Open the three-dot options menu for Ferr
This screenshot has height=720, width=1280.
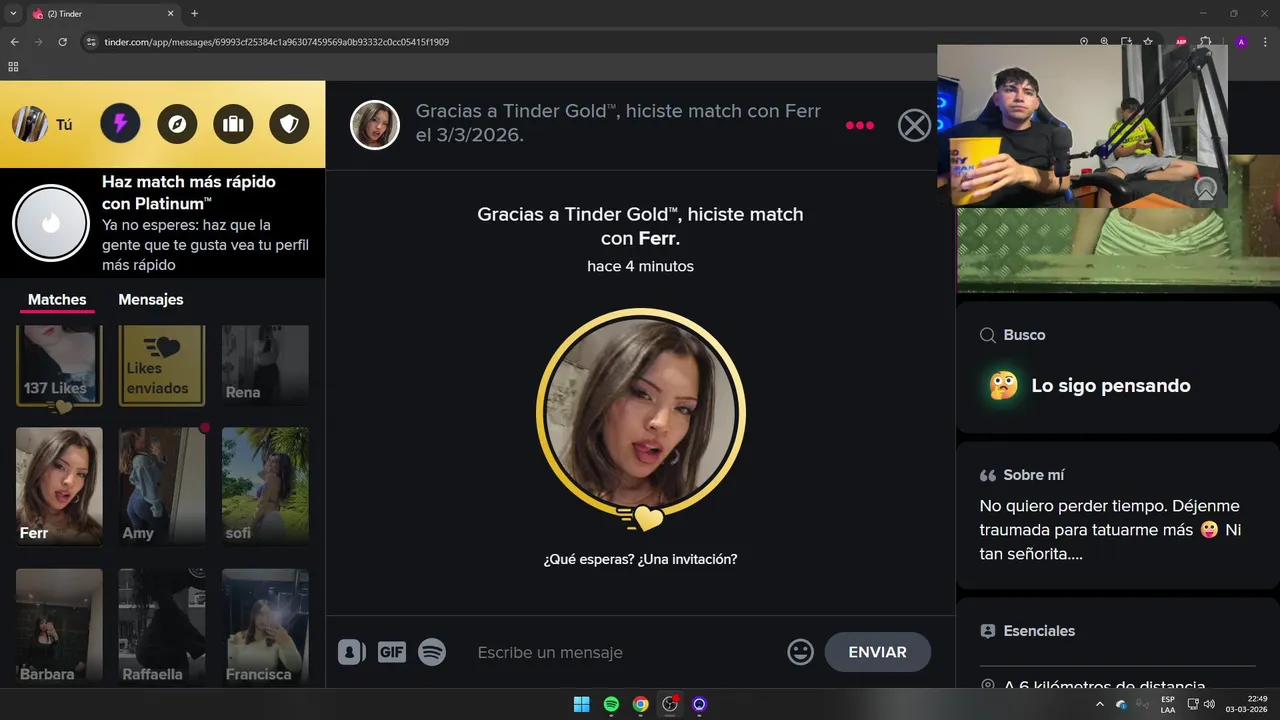pyautogui.click(x=859, y=125)
